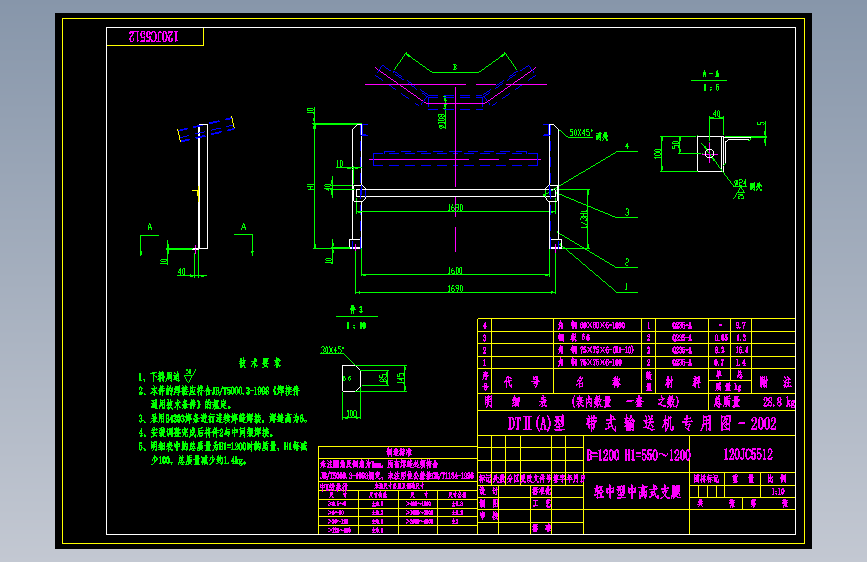Image resolution: width=867 pixels, height=562 pixels.
Task: Select technical requirement line 3 text
Action: (x=223, y=418)
